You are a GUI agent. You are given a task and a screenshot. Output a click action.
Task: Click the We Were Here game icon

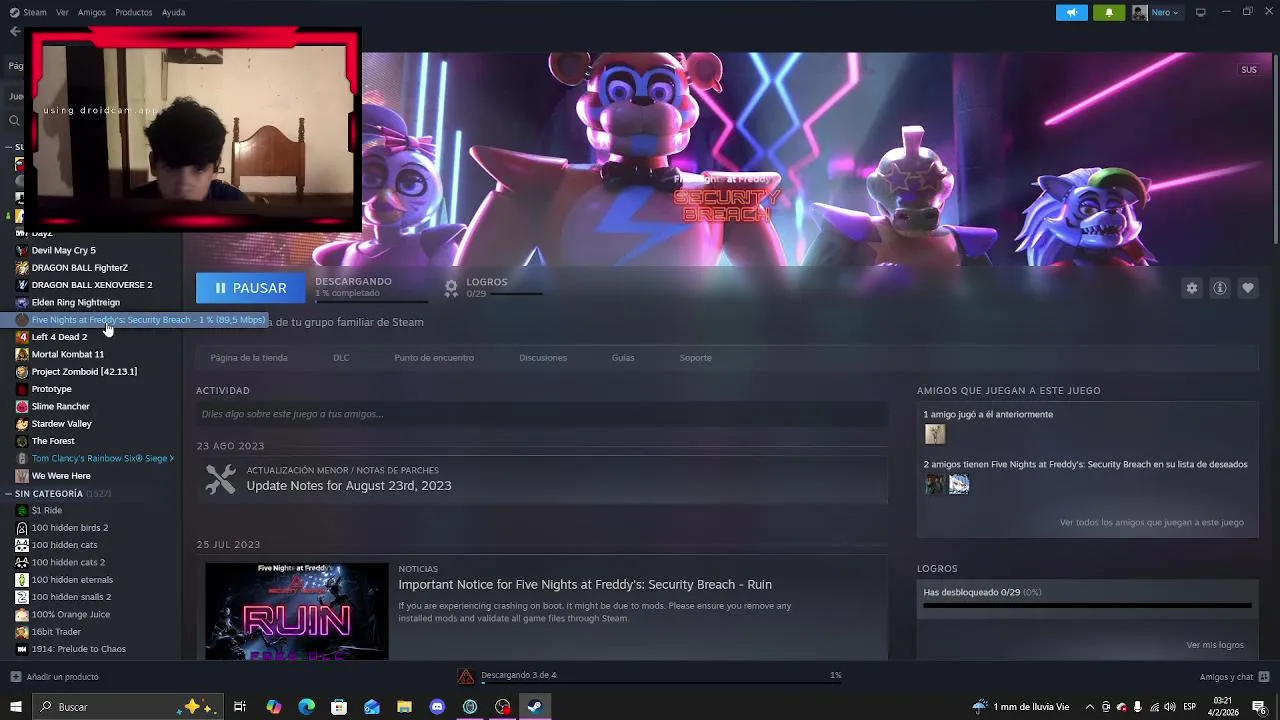click(22, 476)
